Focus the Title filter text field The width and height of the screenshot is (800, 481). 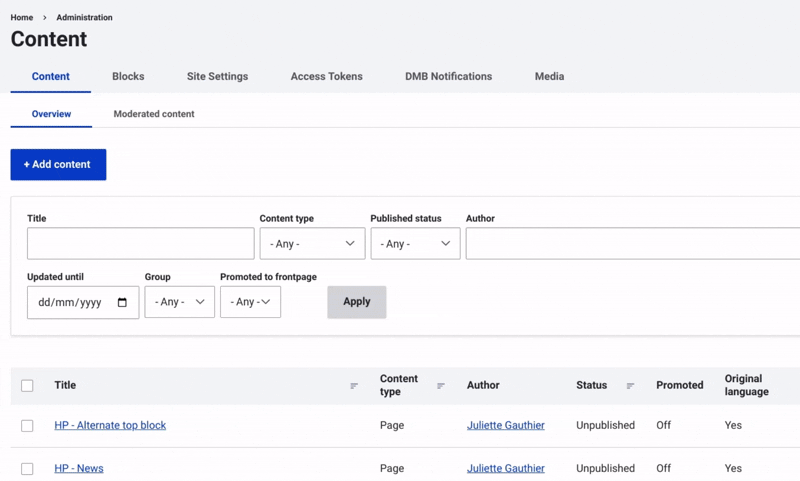pos(140,244)
